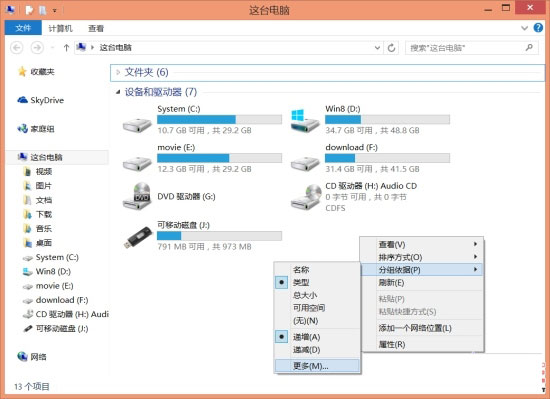Screen dimensions: 550x399
Task: Click the properties icon in quick access toolbar
Action: coord(29,10)
